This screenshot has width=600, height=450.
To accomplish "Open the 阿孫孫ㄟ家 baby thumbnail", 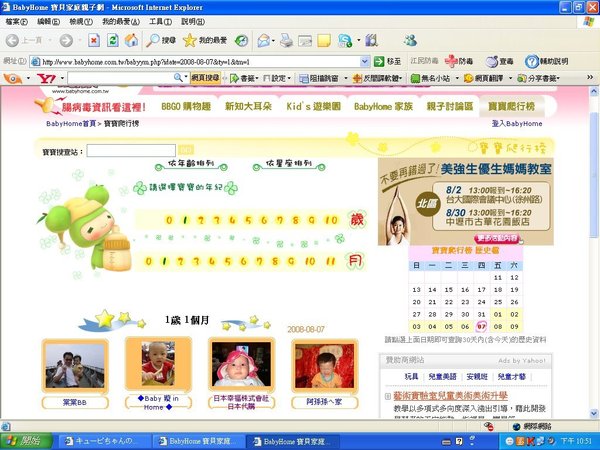I will (324, 366).
